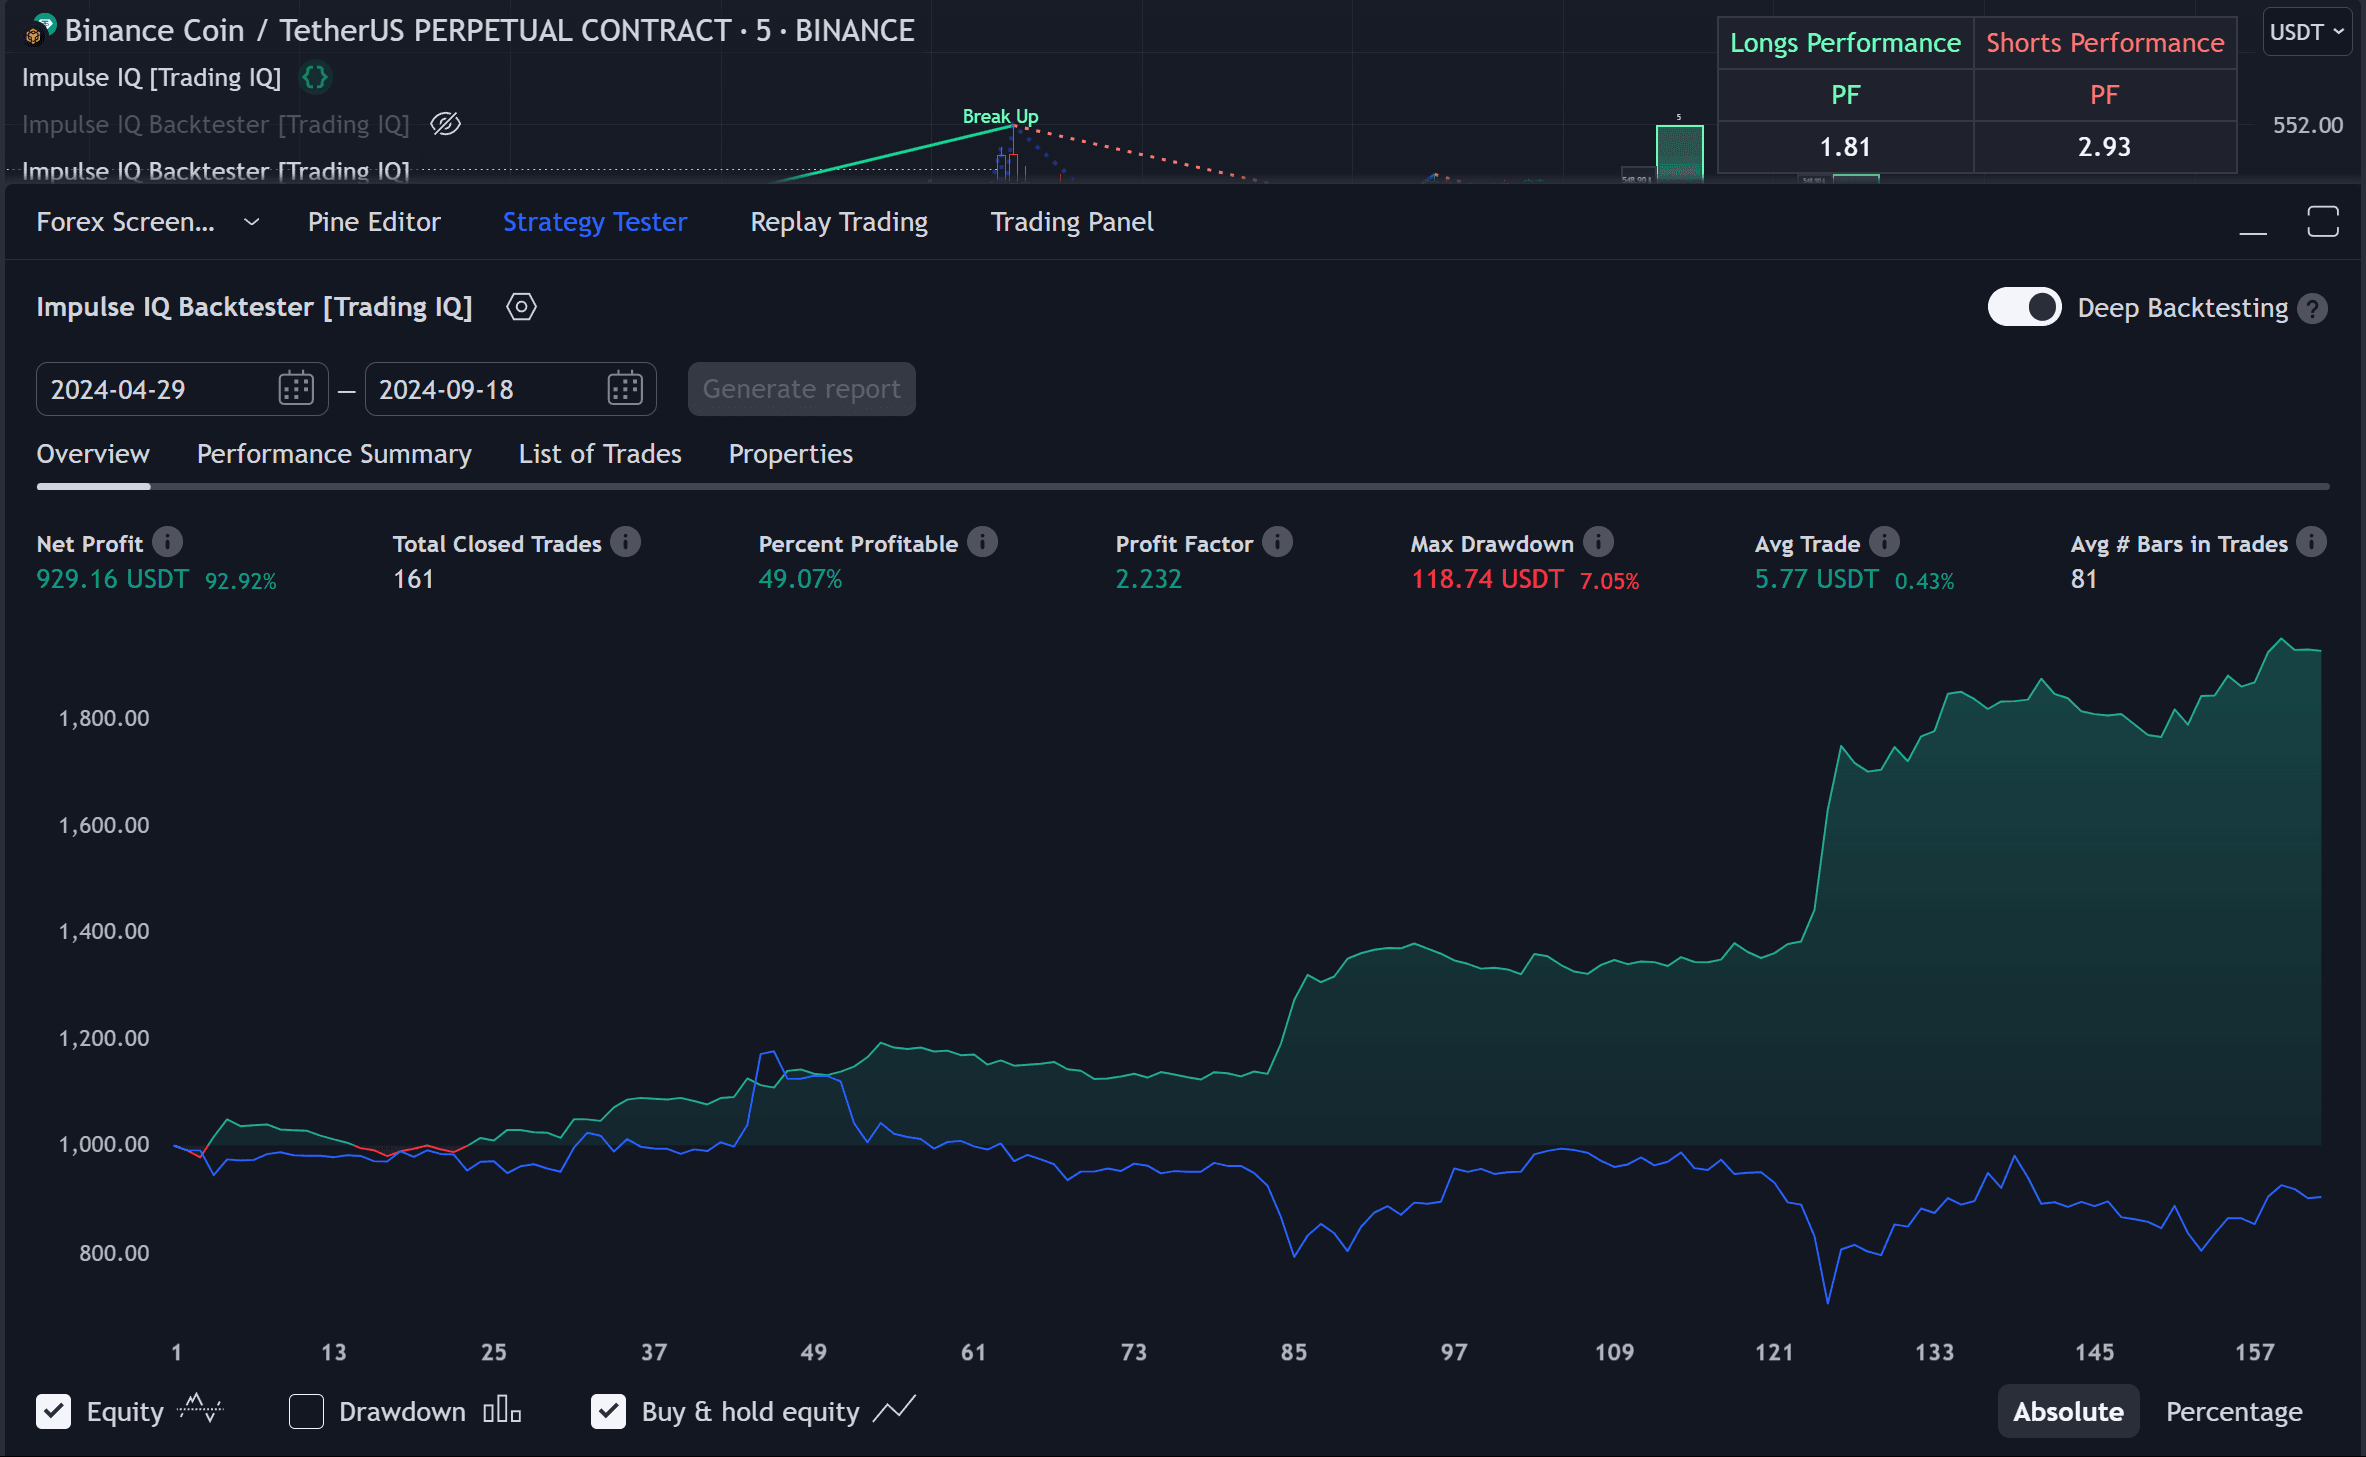Uncheck the Buy & hold equity checkbox
Viewport: 2366px width, 1457px height.
608,1411
